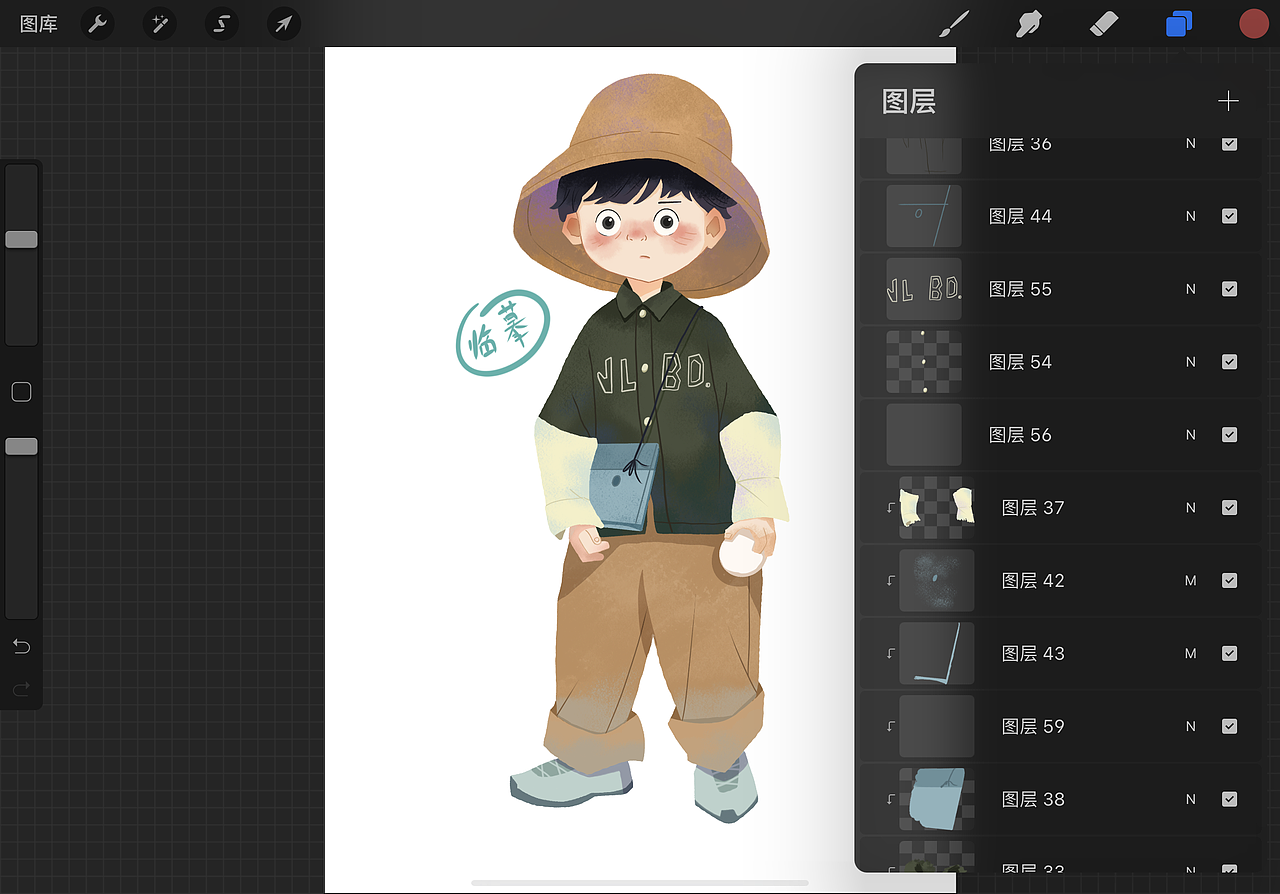Image resolution: width=1280 pixels, height=894 pixels.
Task: Pick the 图层 43 thumbnail with blue line
Action: click(937, 654)
